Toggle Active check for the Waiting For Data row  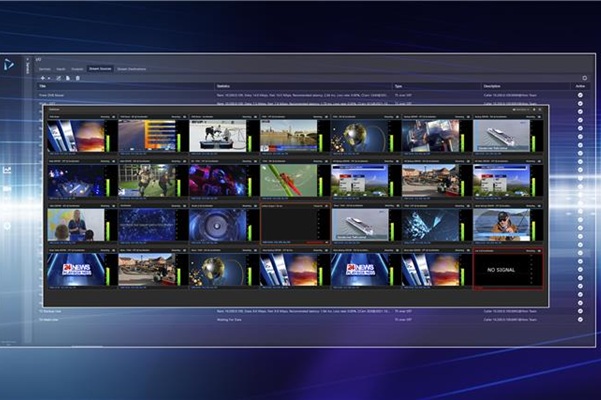point(580,319)
